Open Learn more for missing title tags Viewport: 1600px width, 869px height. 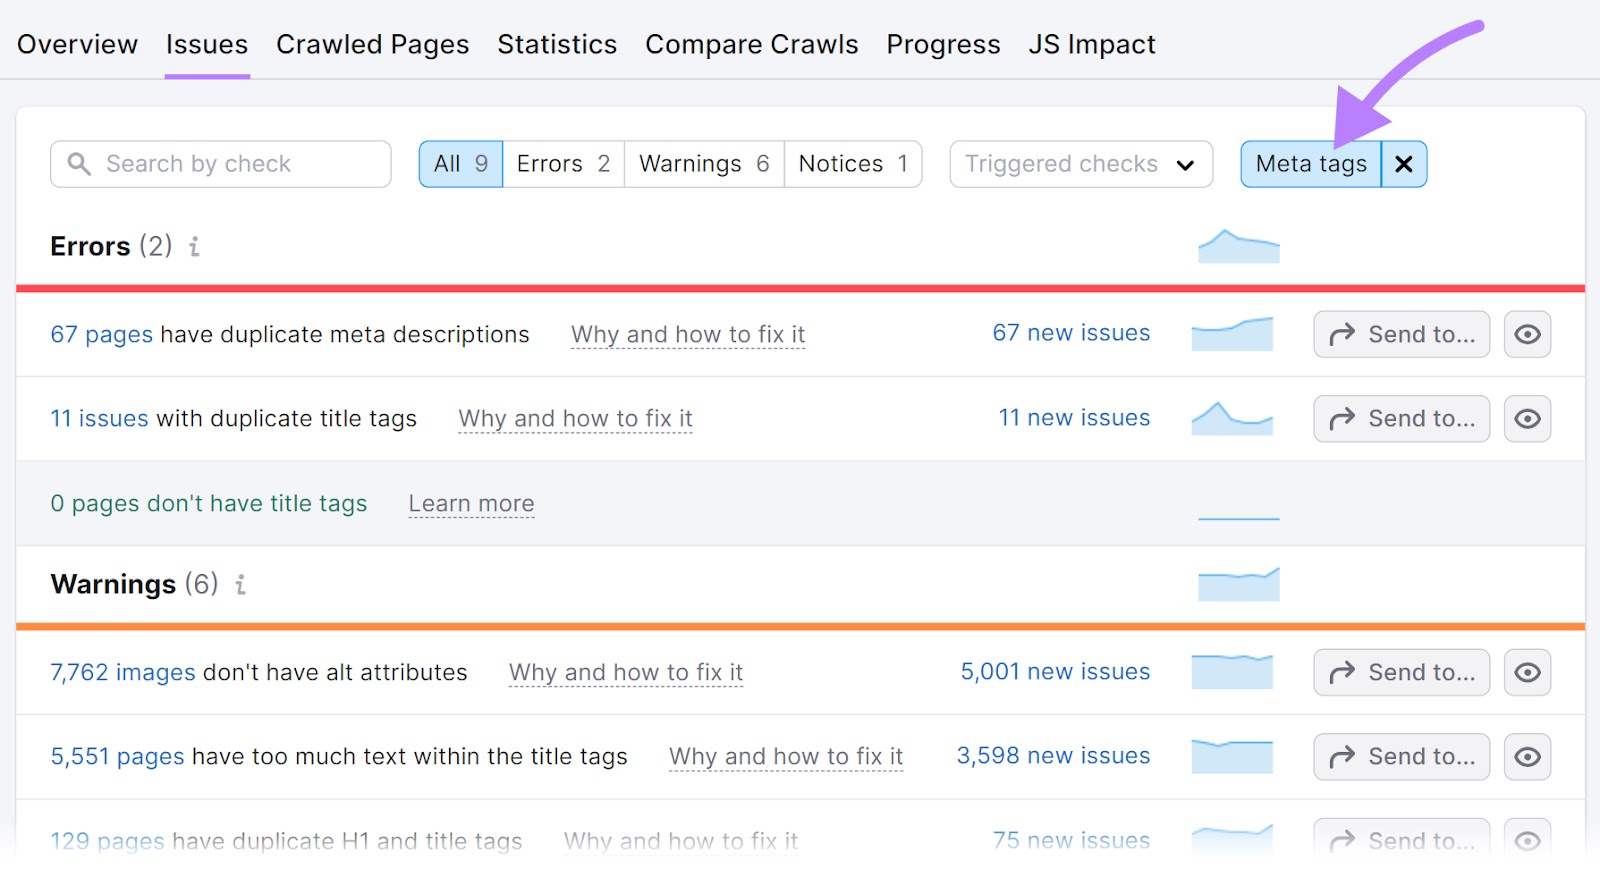pos(471,503)
